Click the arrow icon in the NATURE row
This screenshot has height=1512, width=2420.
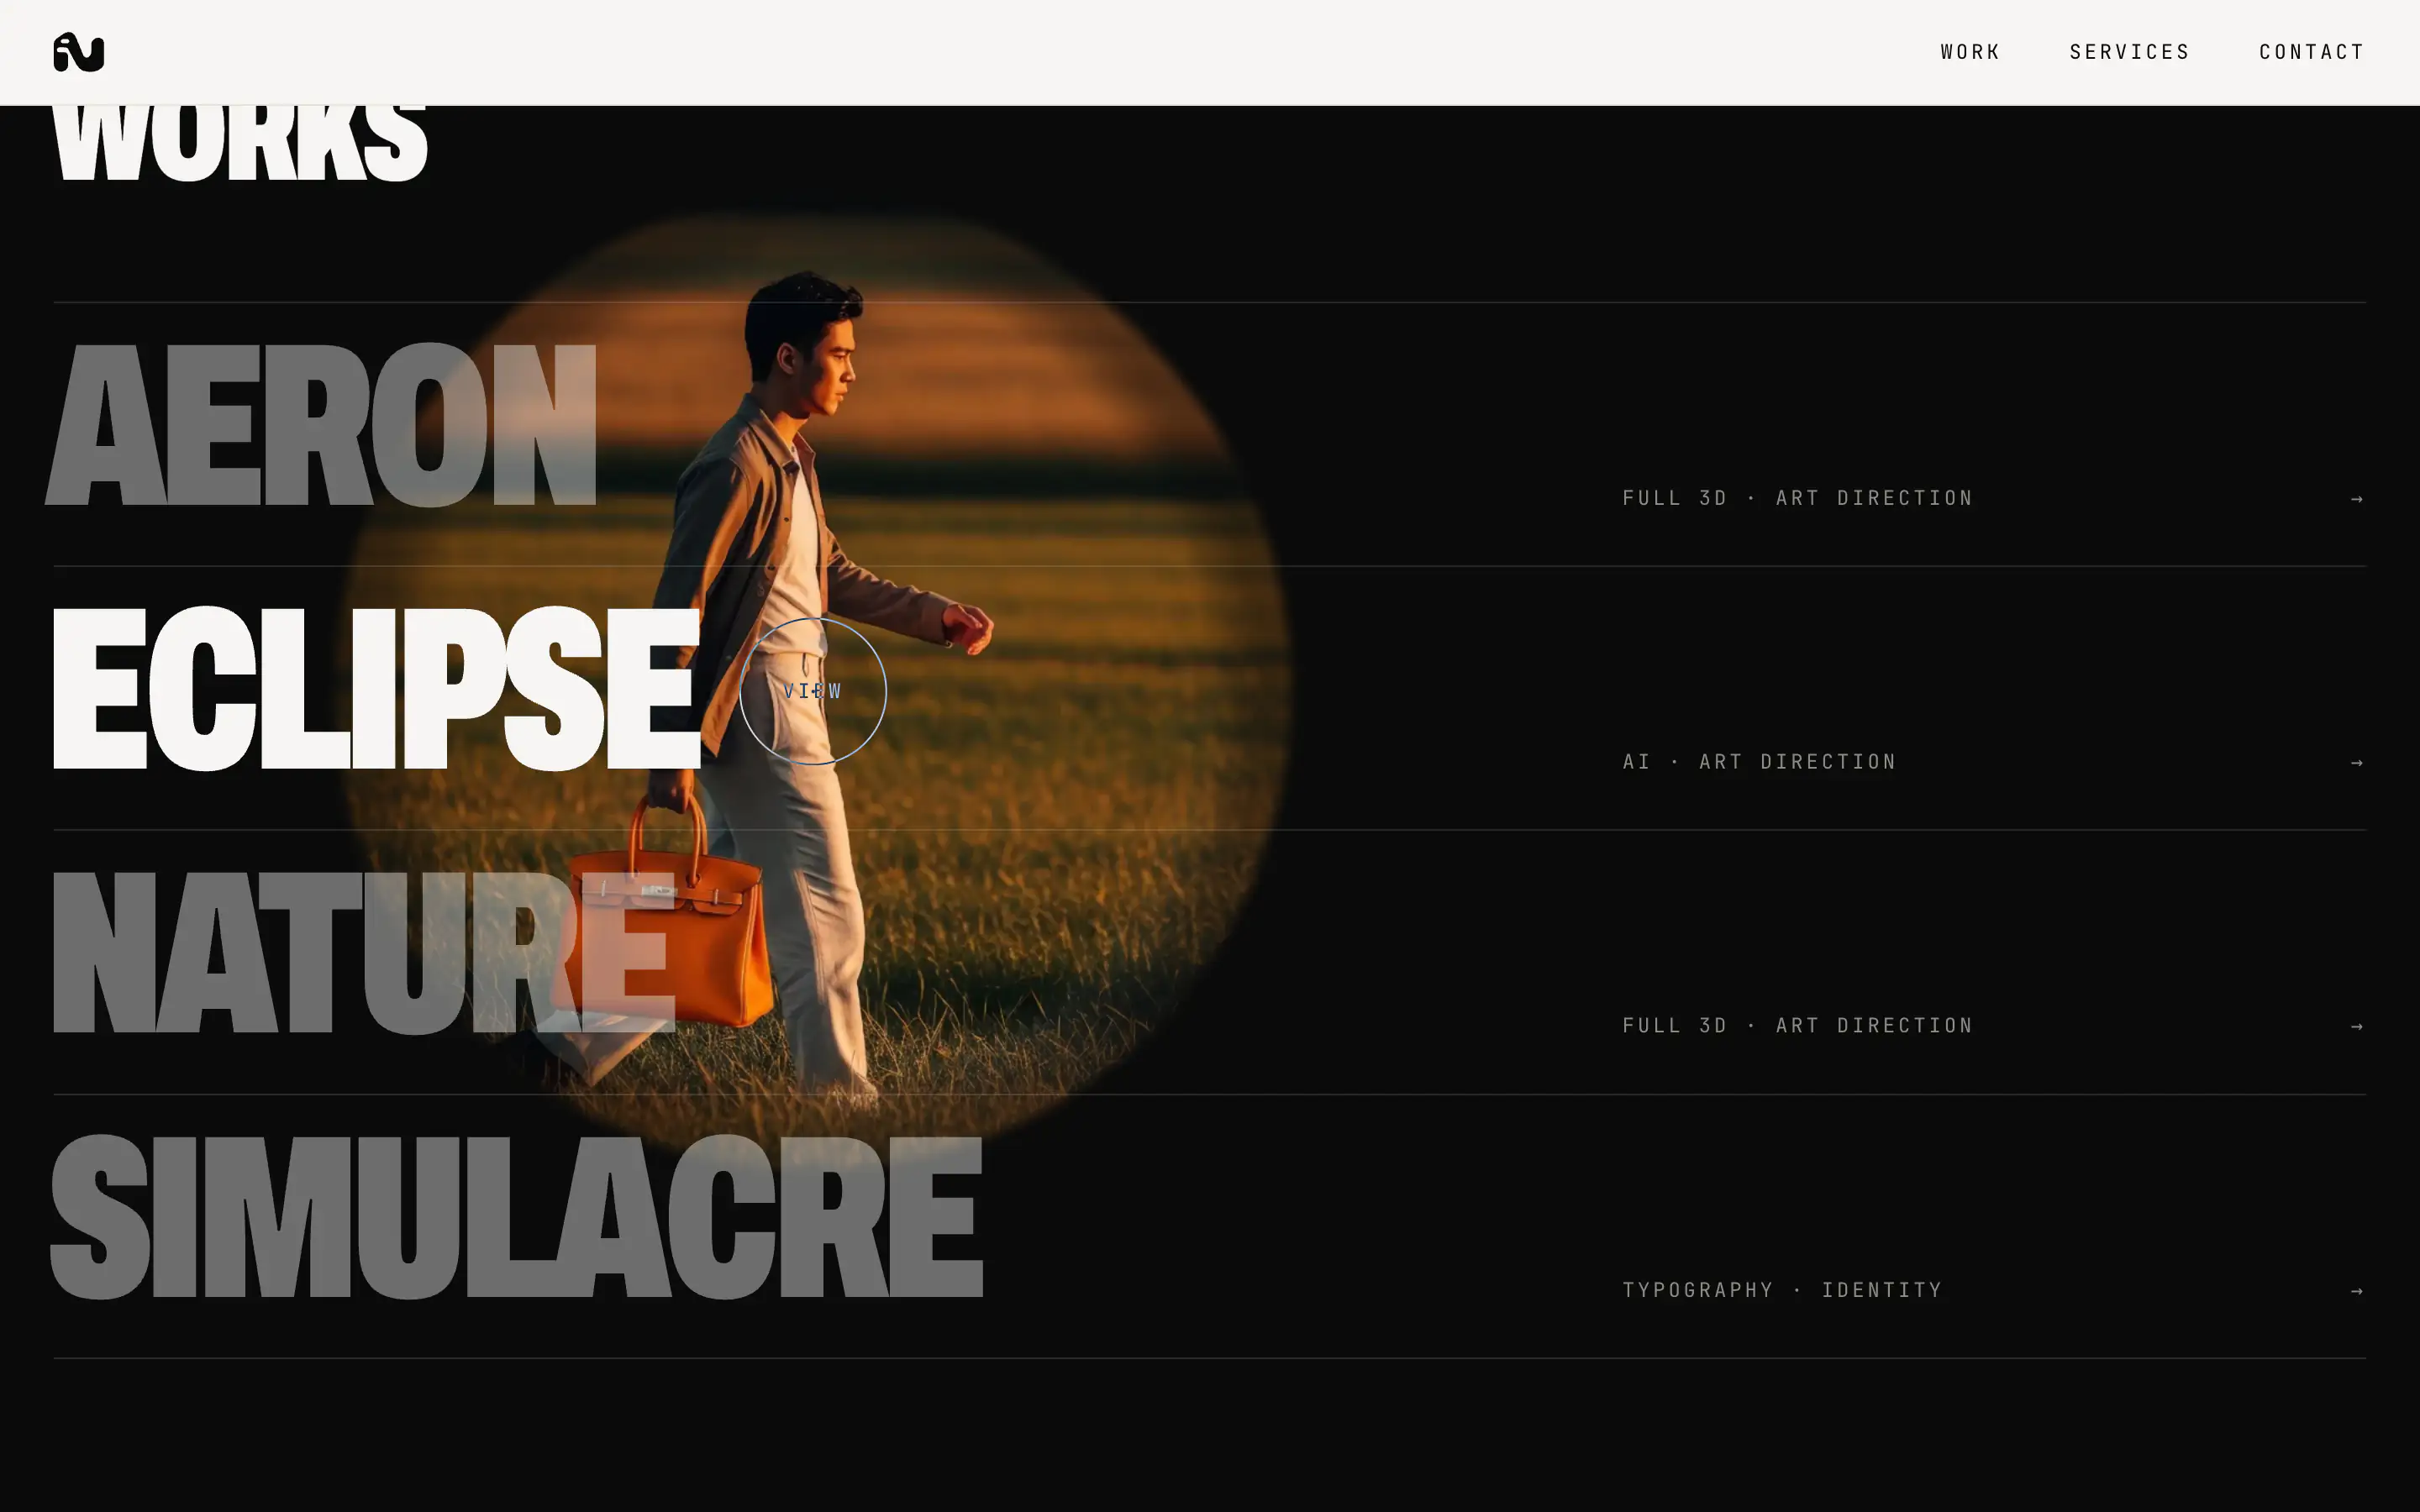coord(2357,1026)
